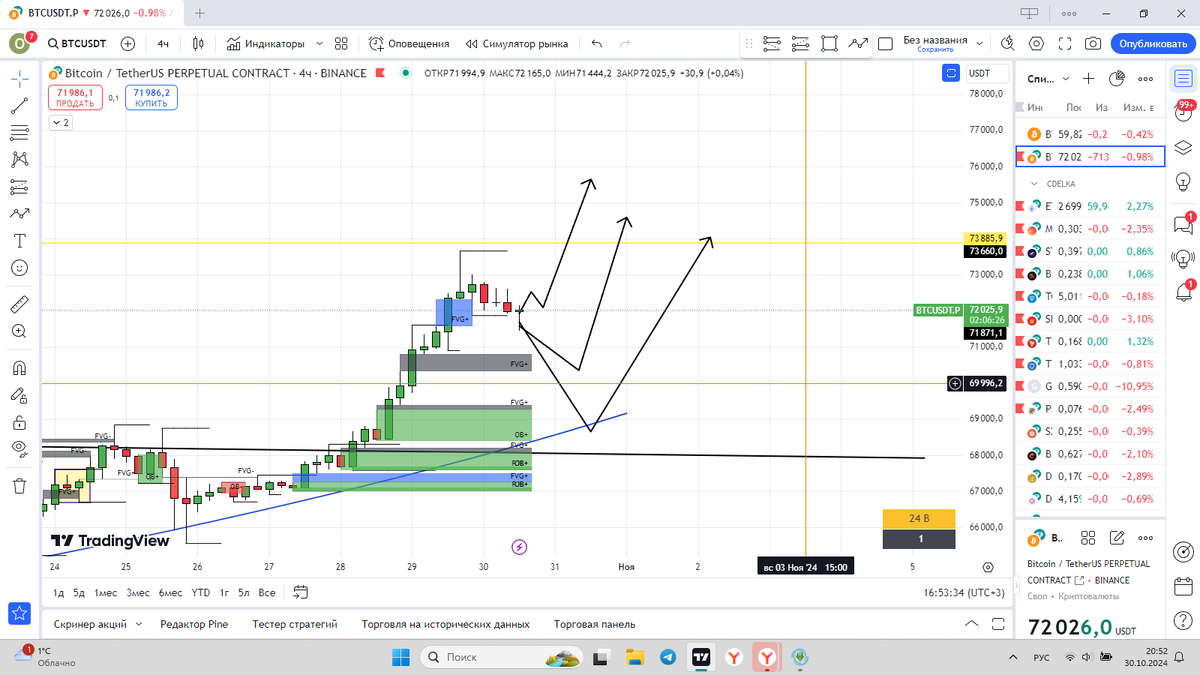Select layout checkbox beside Без названия

[x=885, y=44]
